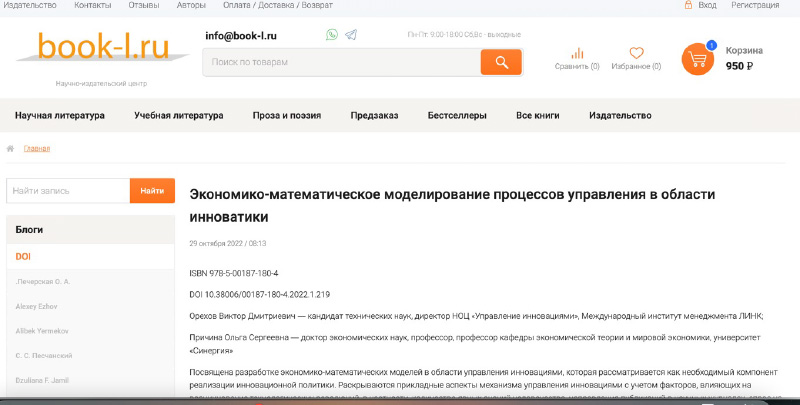
Task: Click the Блоги sidebar header
Action: [x=90, y=230]
